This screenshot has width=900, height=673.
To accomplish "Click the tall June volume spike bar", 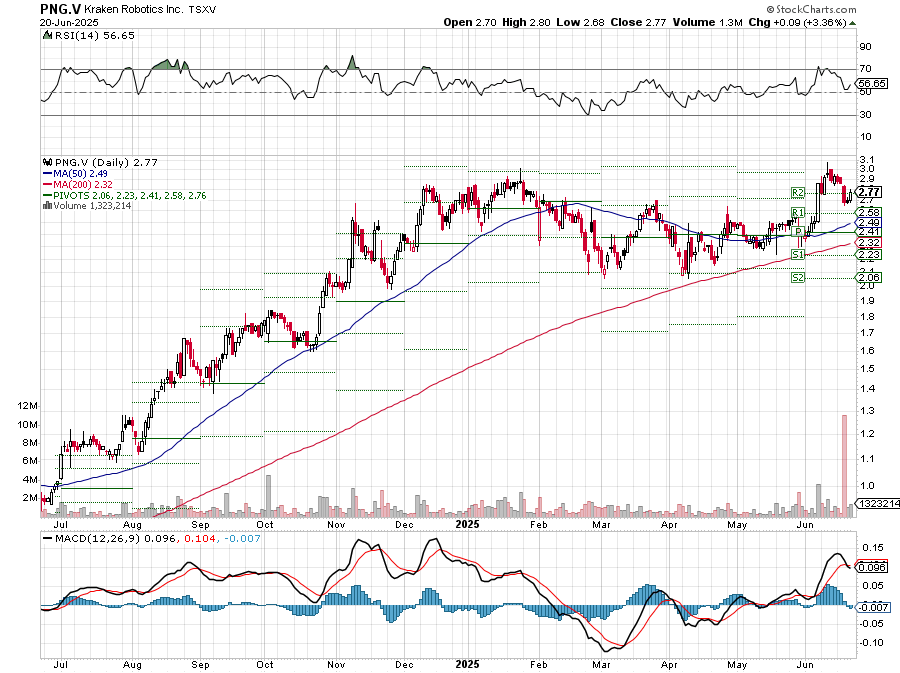I will point(844,465).
